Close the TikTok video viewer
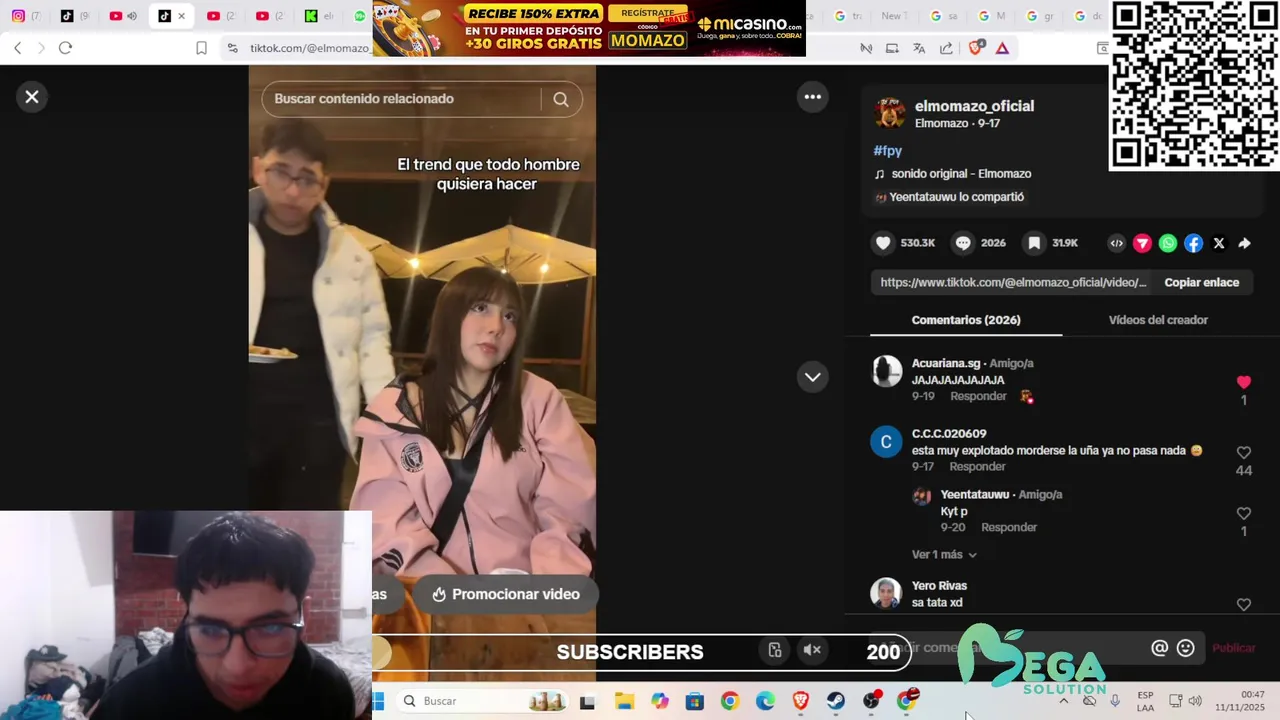1280x720 pixels. [x=32, y=97]
